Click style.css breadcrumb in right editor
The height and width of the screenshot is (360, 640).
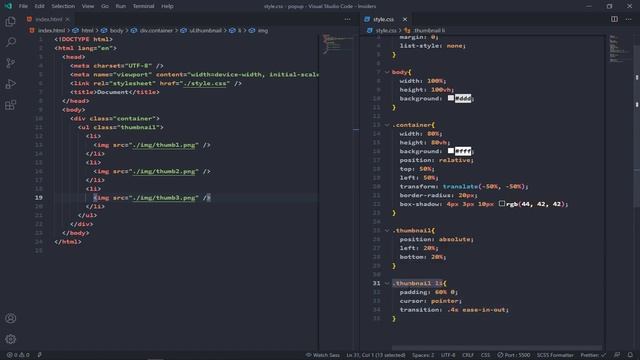point(386,30)
